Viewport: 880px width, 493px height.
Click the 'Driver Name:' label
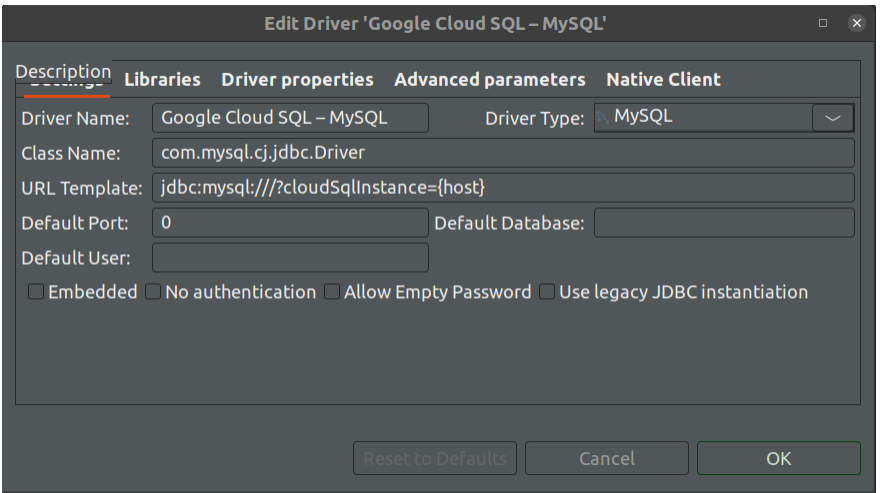pos(75,118)
